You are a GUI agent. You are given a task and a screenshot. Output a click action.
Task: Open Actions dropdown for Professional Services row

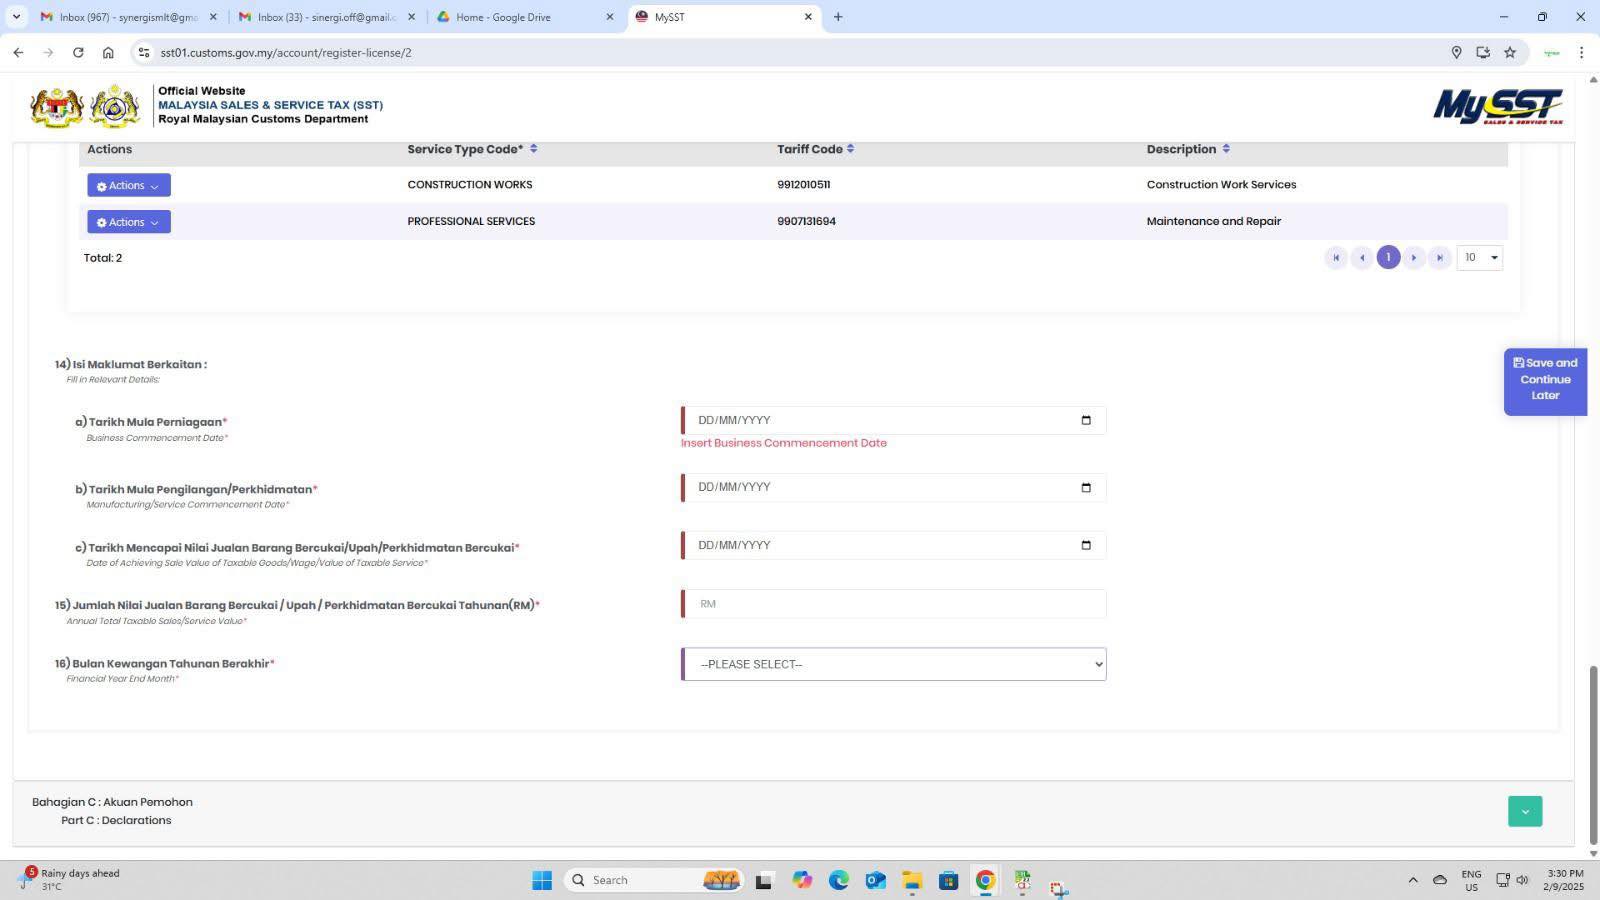(129, 222)
